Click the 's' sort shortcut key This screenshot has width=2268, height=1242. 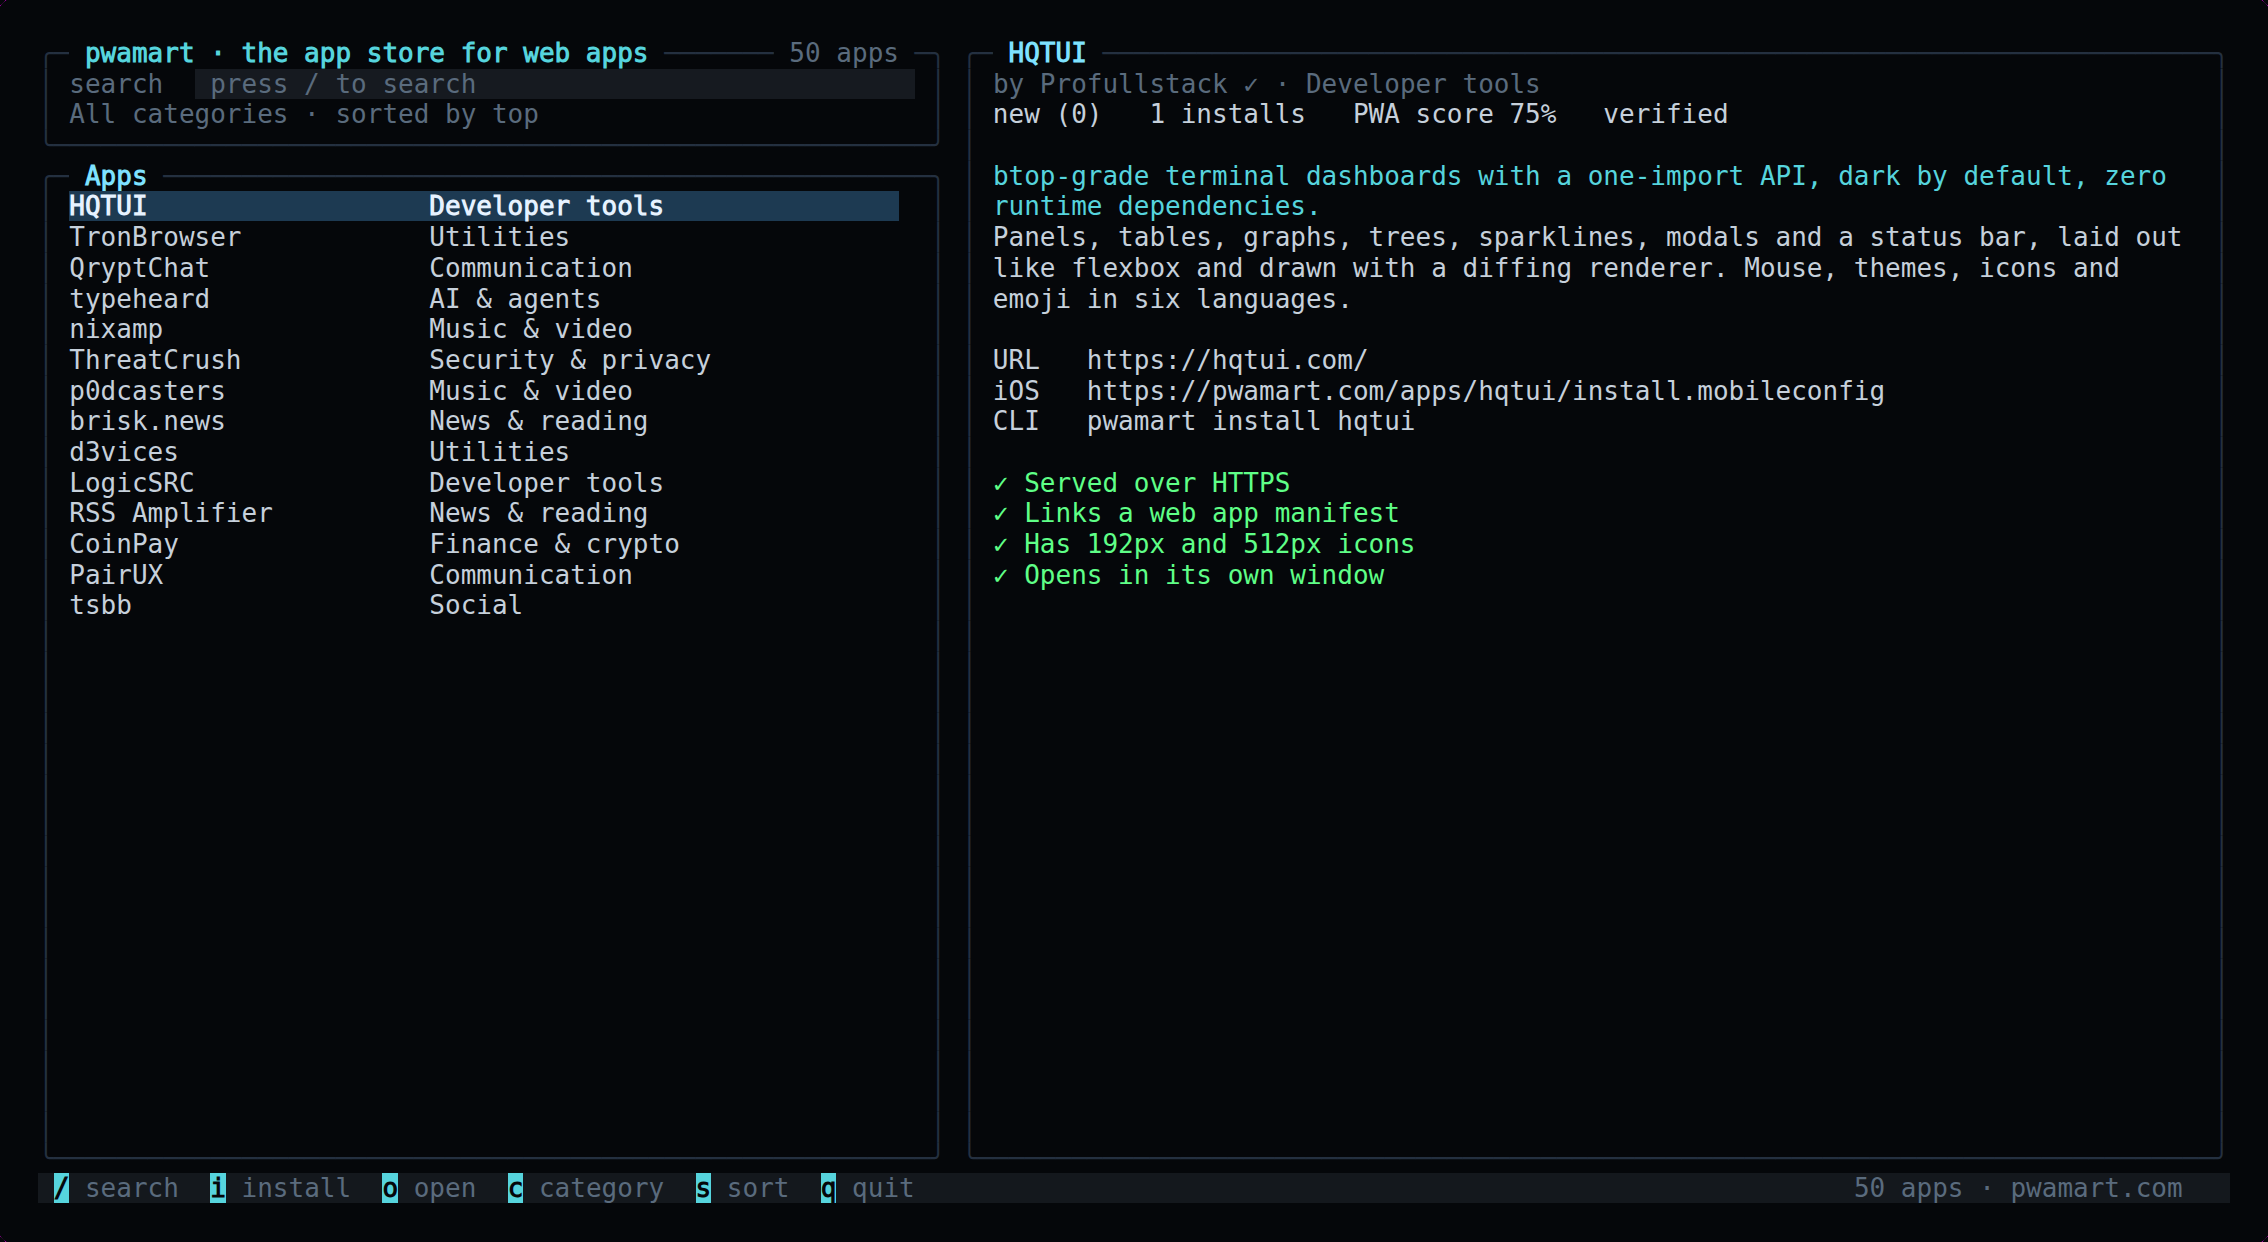(x=703, y=1188)
